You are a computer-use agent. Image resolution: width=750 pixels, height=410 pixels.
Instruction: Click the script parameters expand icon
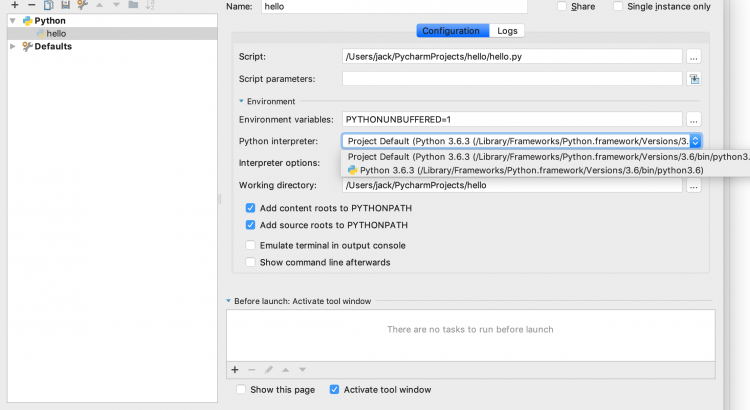pos(694,78)
